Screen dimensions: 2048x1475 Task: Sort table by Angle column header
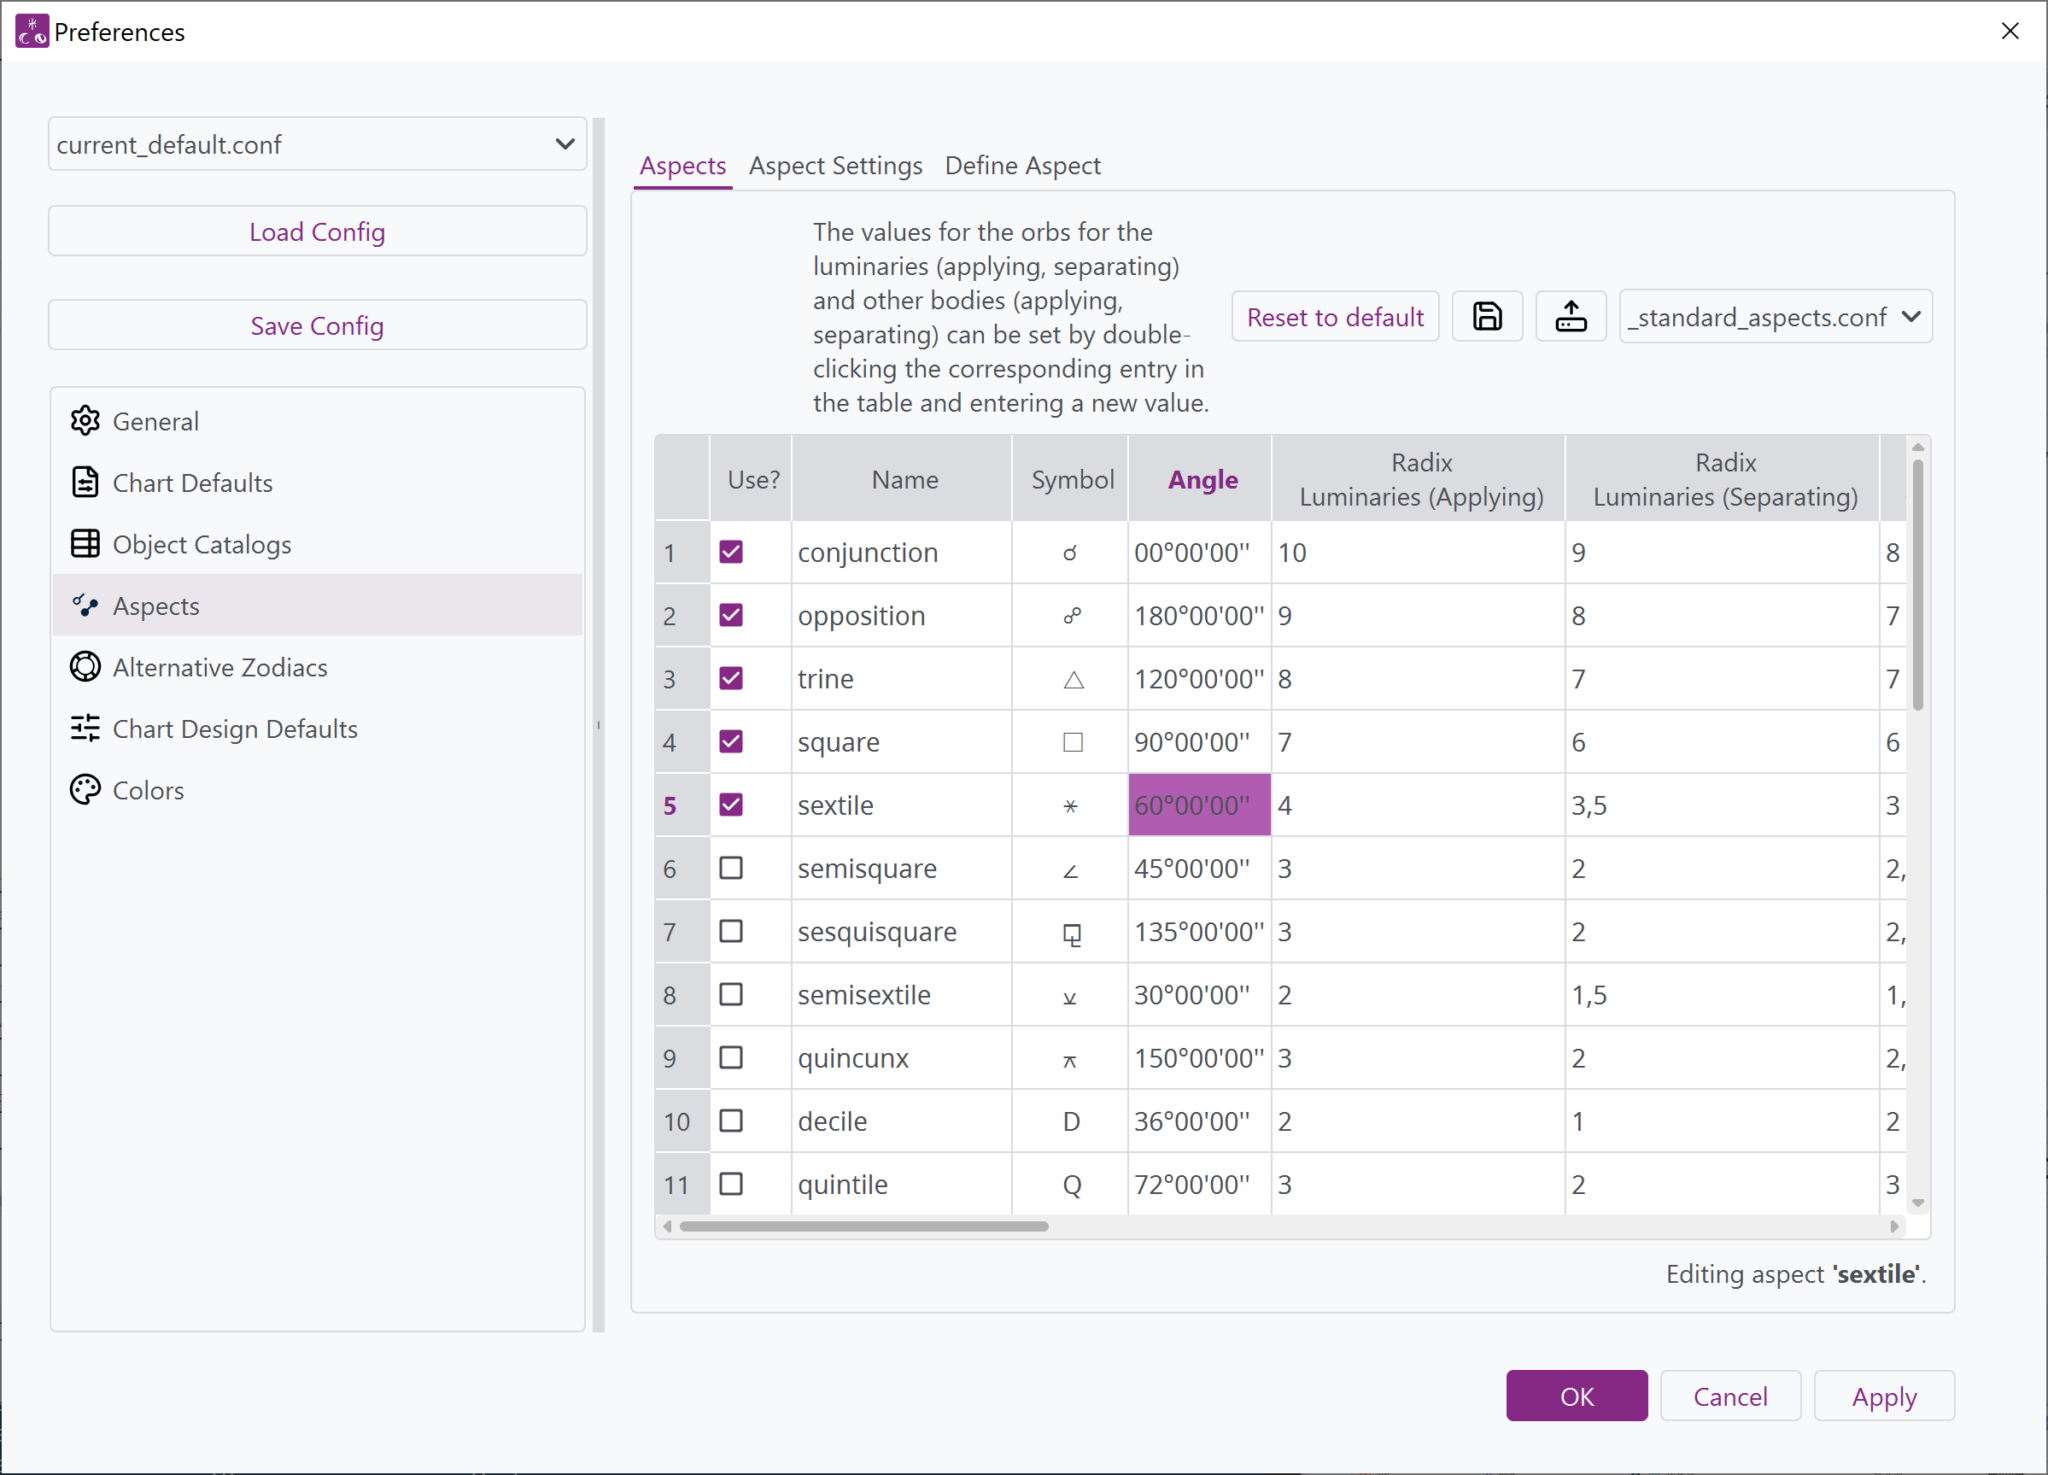pos(1202,480)
